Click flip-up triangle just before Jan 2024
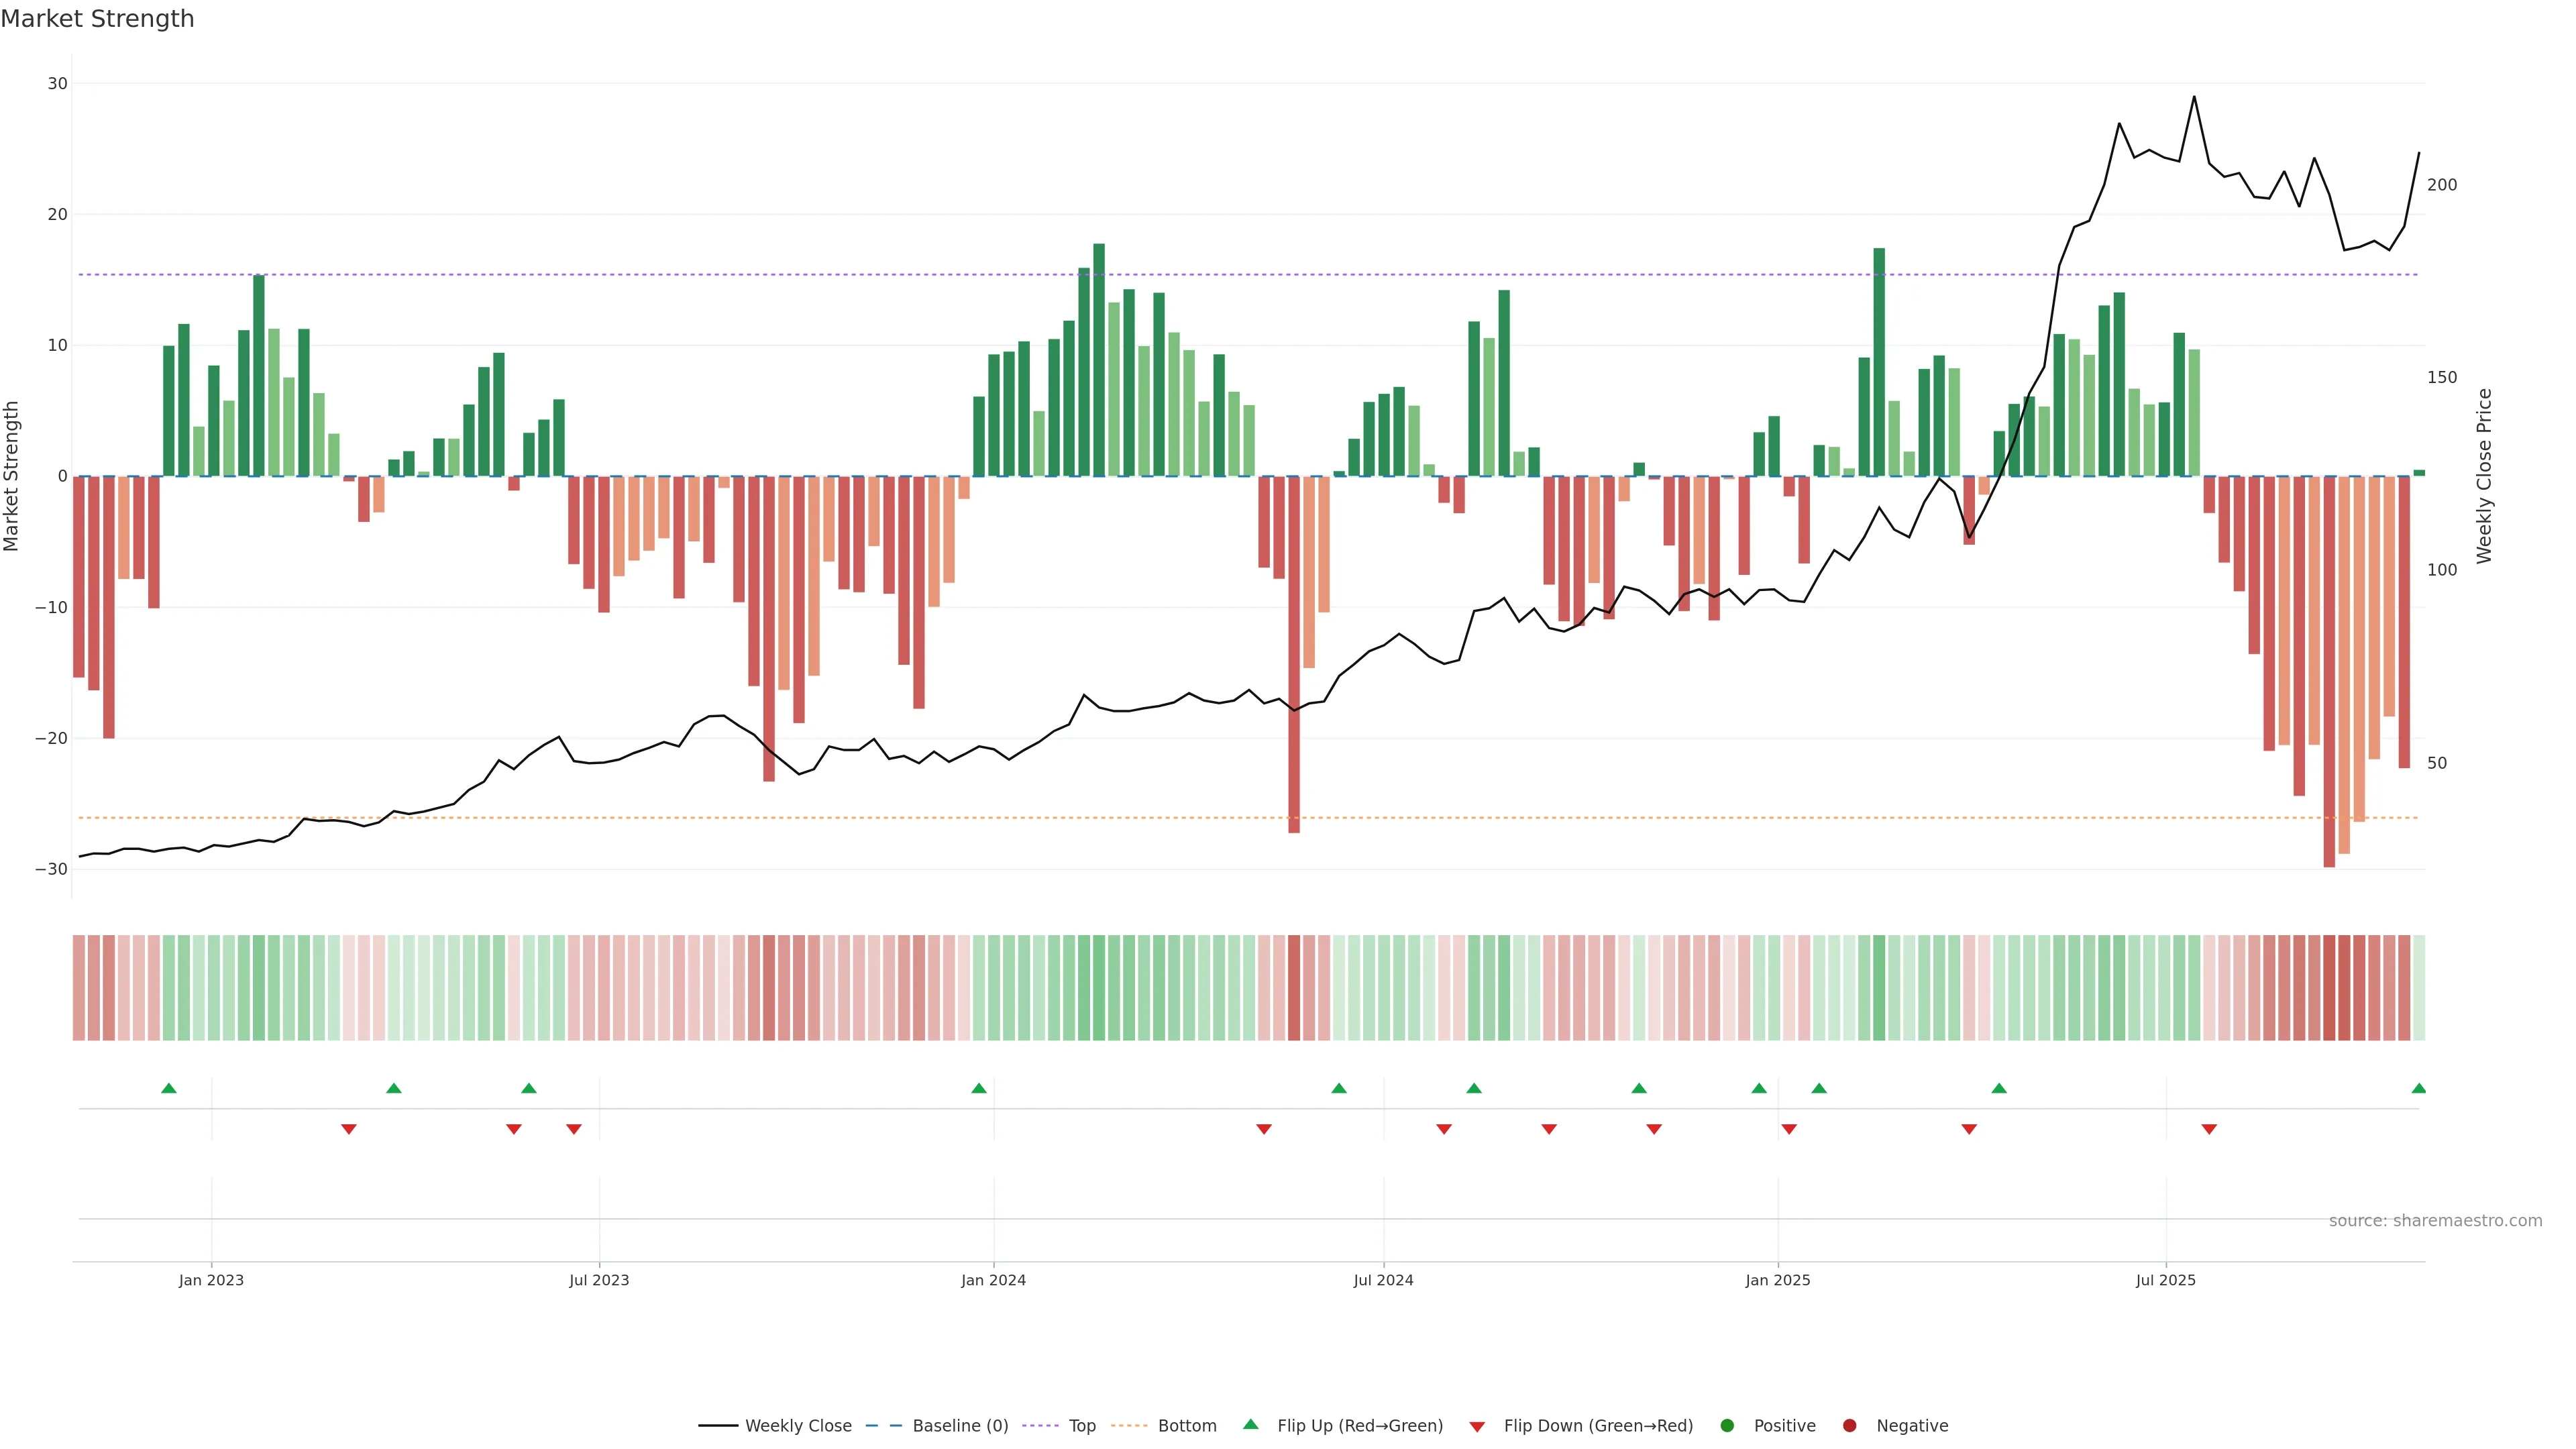This screenshot has height=1449, width=2576. (x=979, y=1088)
